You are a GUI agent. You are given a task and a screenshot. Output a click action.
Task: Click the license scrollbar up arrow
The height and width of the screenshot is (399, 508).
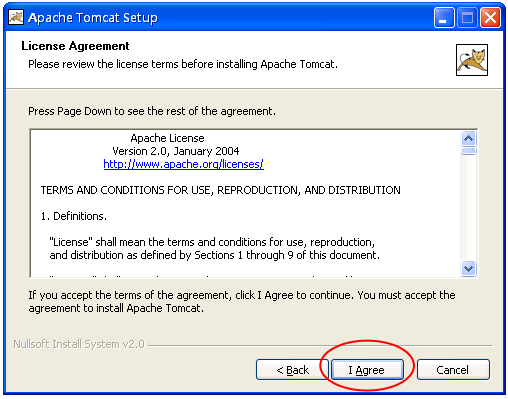[469, 138]
